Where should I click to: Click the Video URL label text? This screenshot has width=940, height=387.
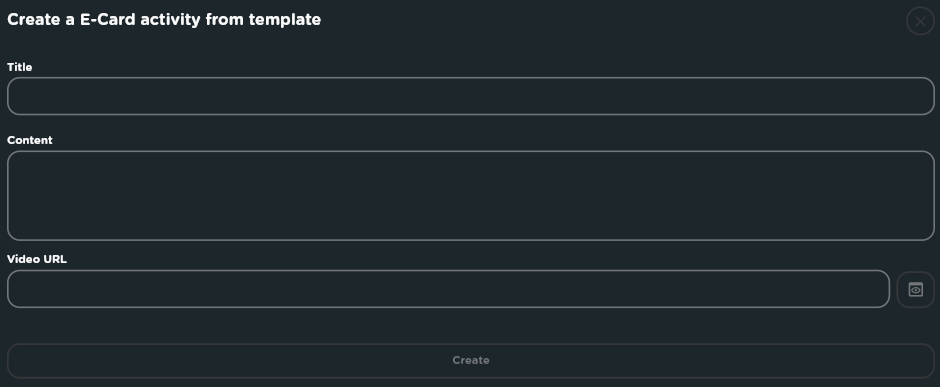tap(37, 259)
